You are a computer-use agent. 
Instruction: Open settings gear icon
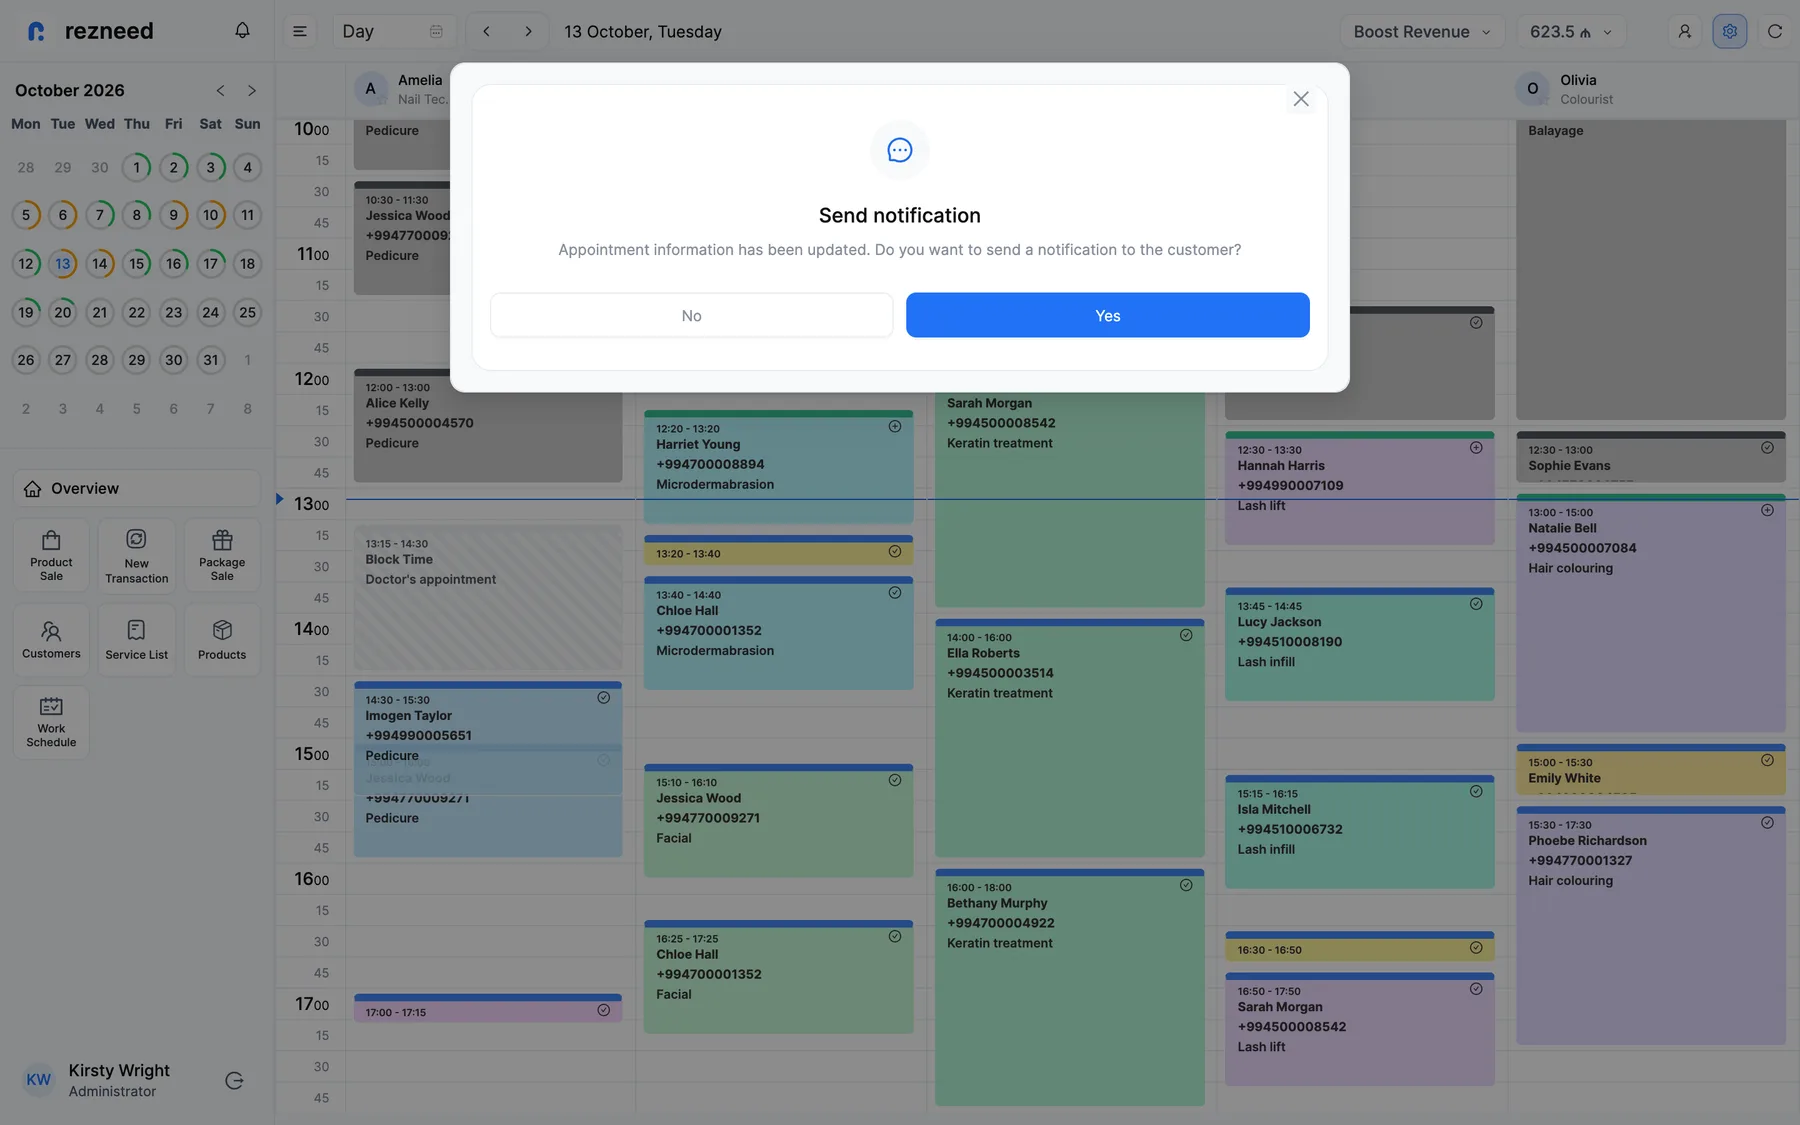(x=1729, y=31)
